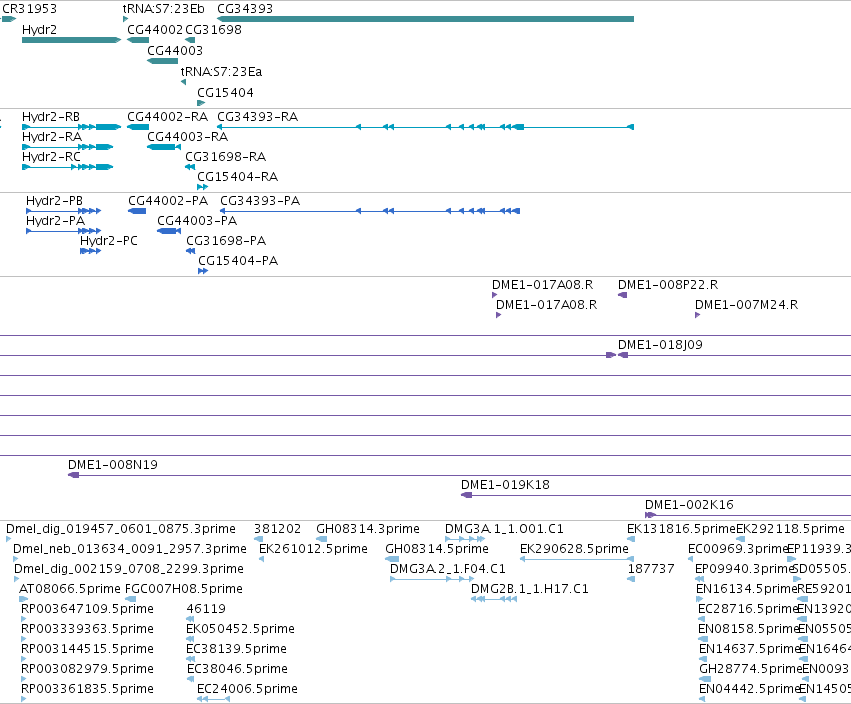Select the DME1-008N19 clone label
851x704 pixels.
pos(113,465)
